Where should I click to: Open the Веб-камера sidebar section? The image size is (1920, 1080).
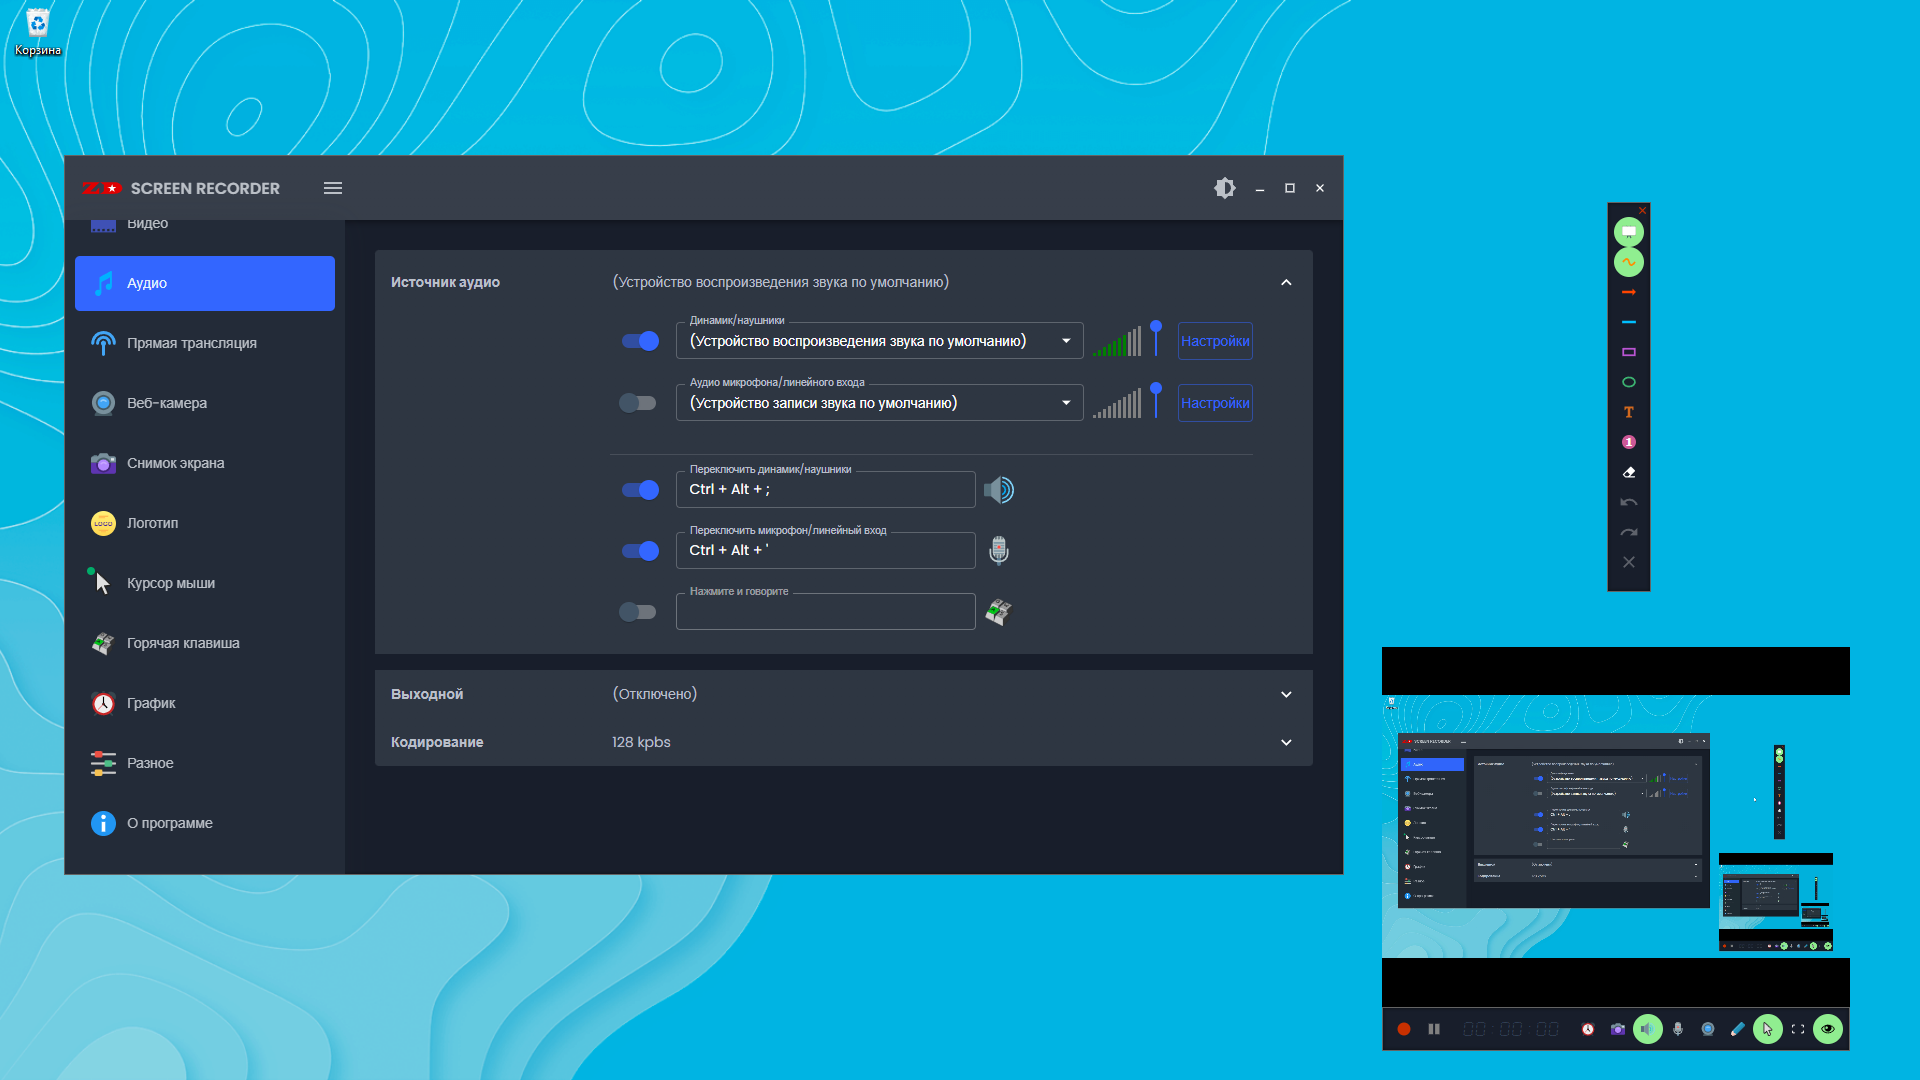coord(167,403)
